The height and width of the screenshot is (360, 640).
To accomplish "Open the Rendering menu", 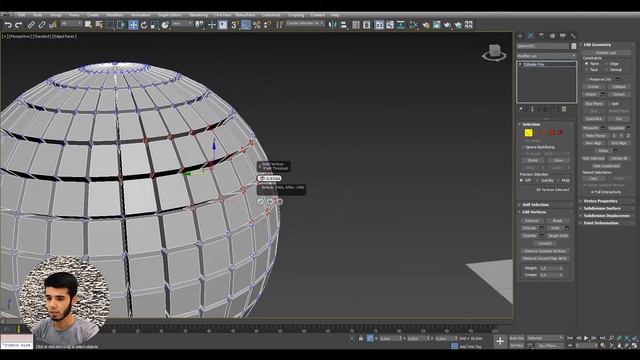I will (x=198, y=15).
